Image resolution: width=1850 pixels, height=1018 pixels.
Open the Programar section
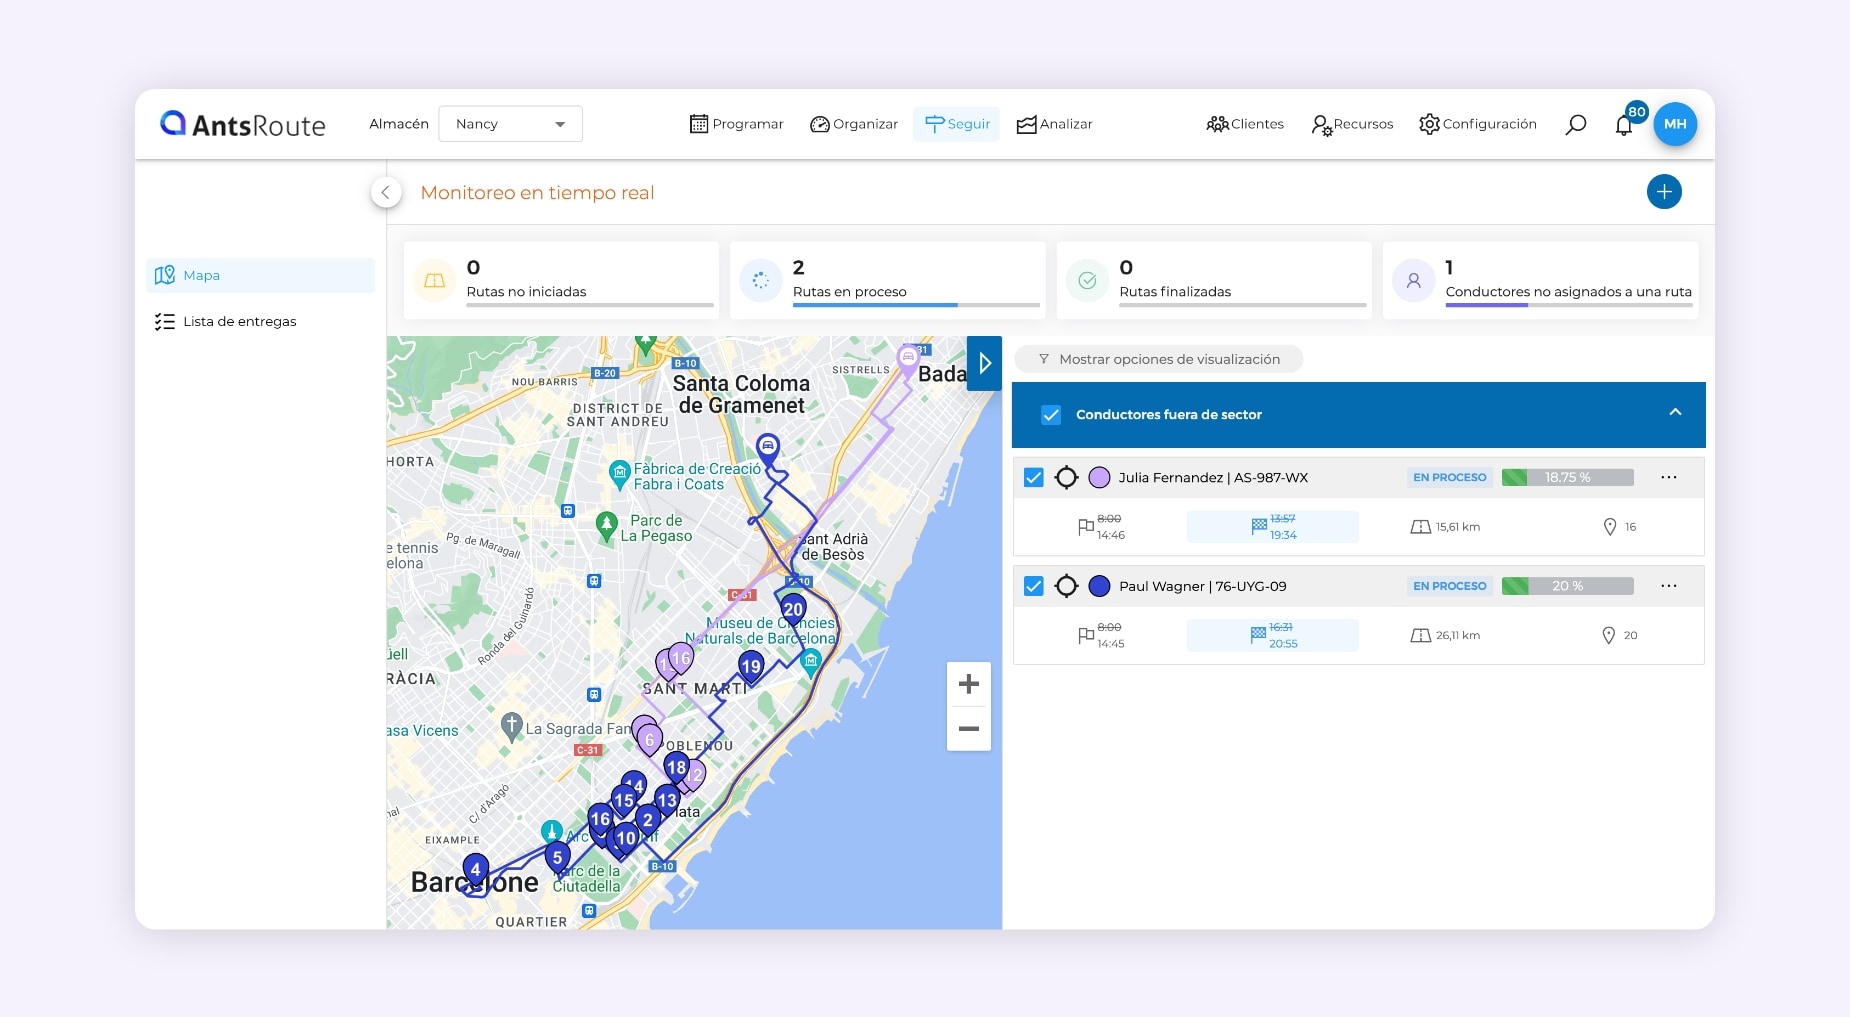pyautogui.click(x=737, y=124)
